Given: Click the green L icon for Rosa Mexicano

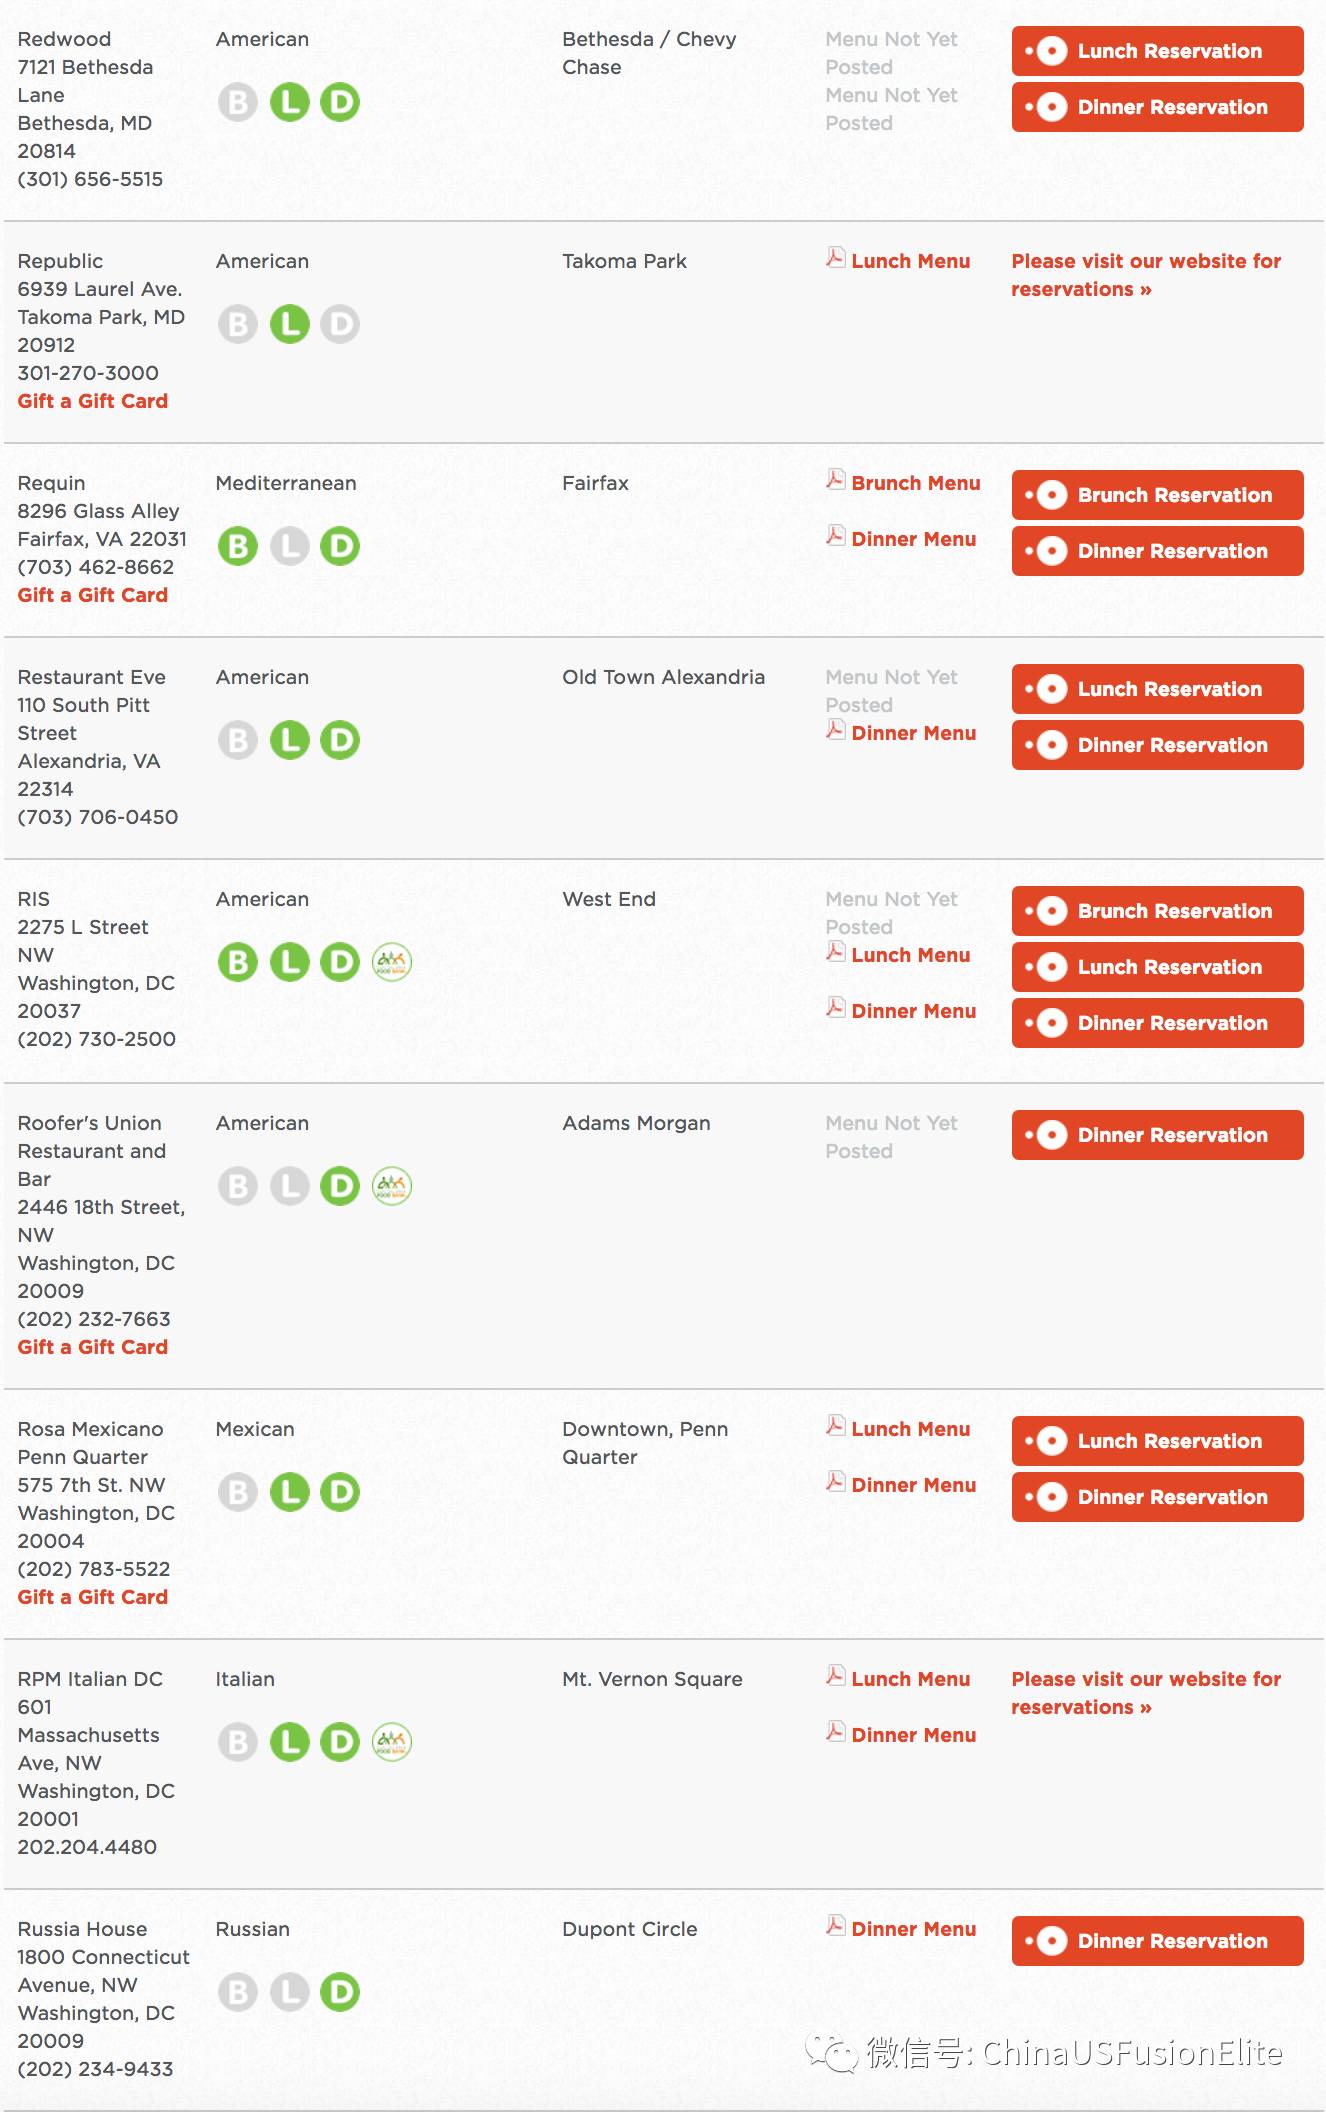Looking at the screenshot, I should pyautogui.click(x=290, y=1492).
